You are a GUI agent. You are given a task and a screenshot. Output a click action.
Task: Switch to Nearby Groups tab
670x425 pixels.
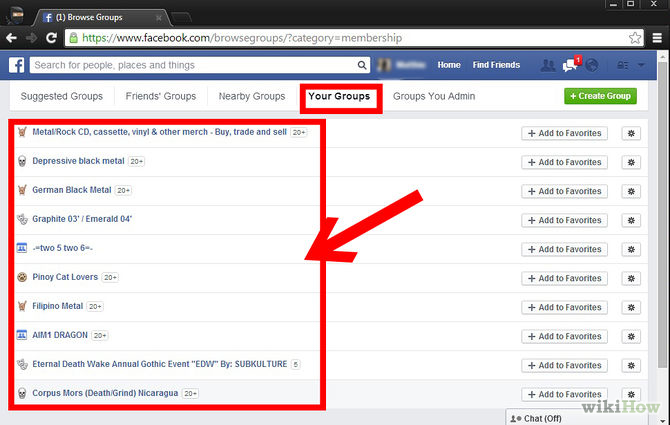pyautogui.click(x=252, y=97)
